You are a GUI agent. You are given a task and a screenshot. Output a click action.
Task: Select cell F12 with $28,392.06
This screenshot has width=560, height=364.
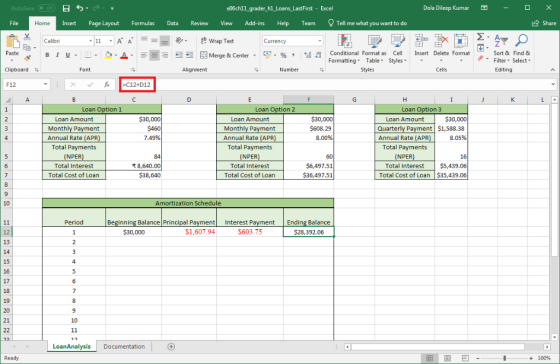click(309, 232)
